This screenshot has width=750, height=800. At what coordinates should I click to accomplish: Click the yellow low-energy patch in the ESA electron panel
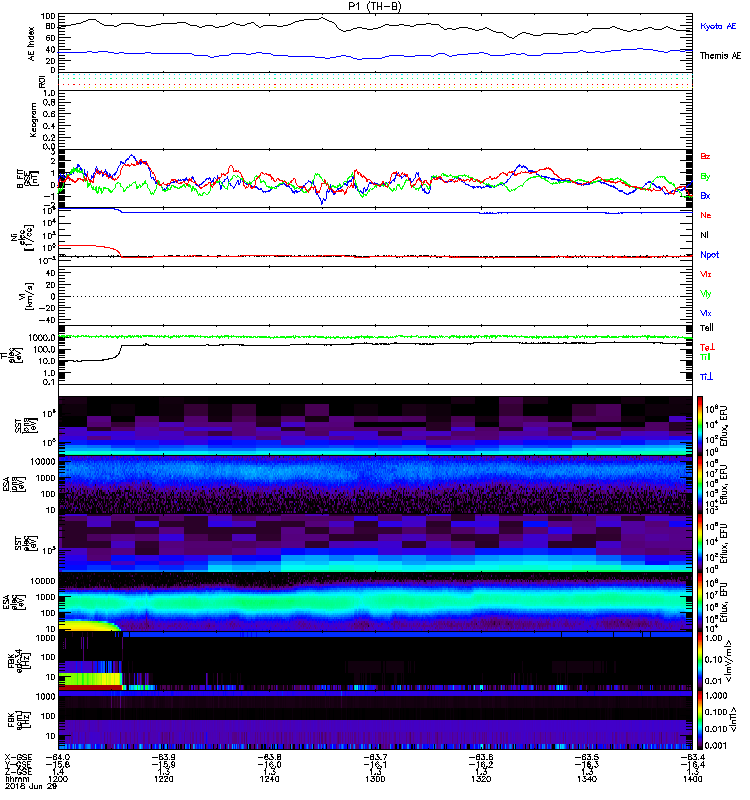[x=87, y=625]
